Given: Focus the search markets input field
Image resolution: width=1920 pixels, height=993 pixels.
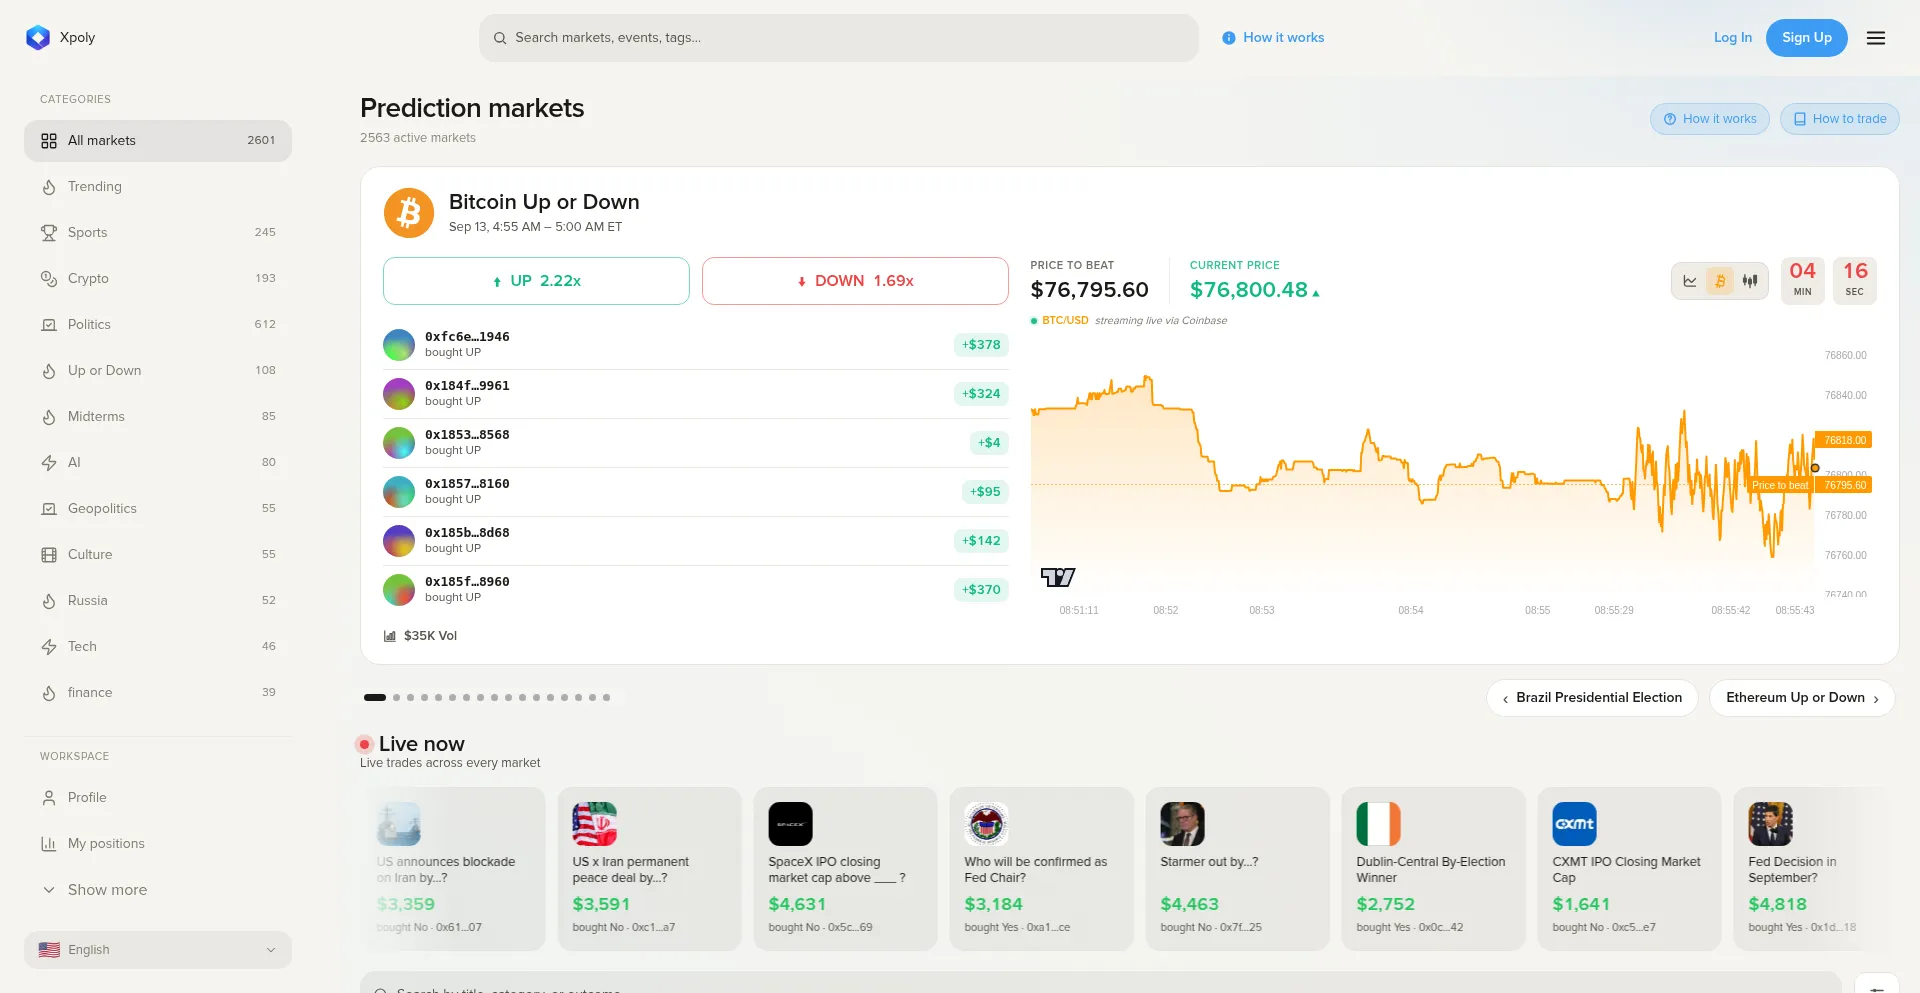Looking at the screenshot, I should pyautogui.click(x=839, y=38).
